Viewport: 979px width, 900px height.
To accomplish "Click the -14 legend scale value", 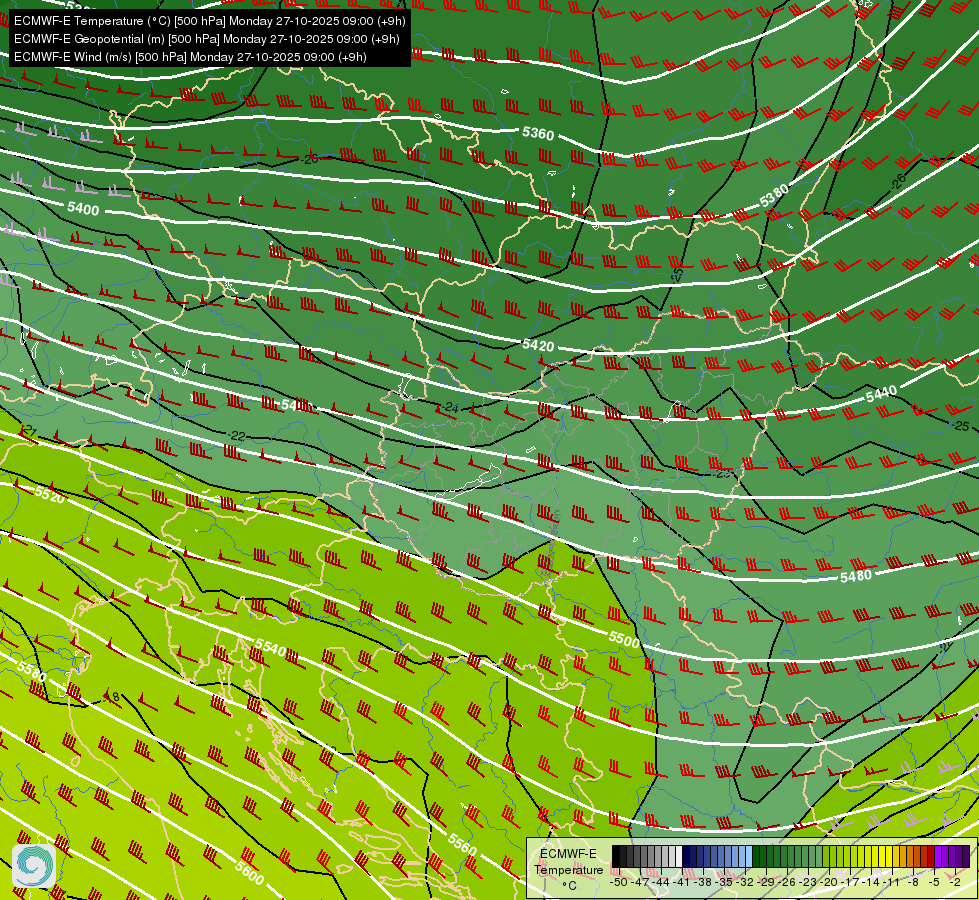I will 871,882.
